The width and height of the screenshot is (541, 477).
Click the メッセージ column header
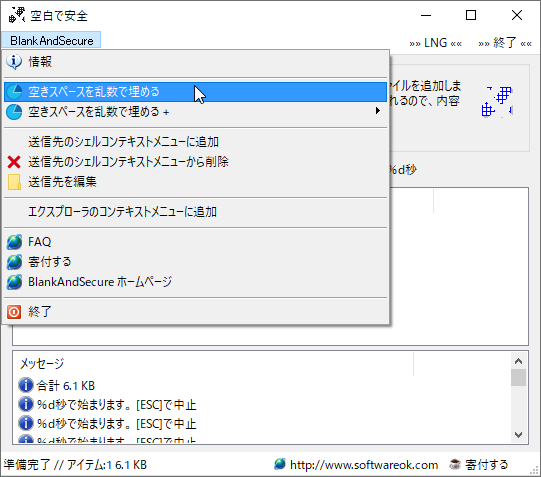[213, 364]
